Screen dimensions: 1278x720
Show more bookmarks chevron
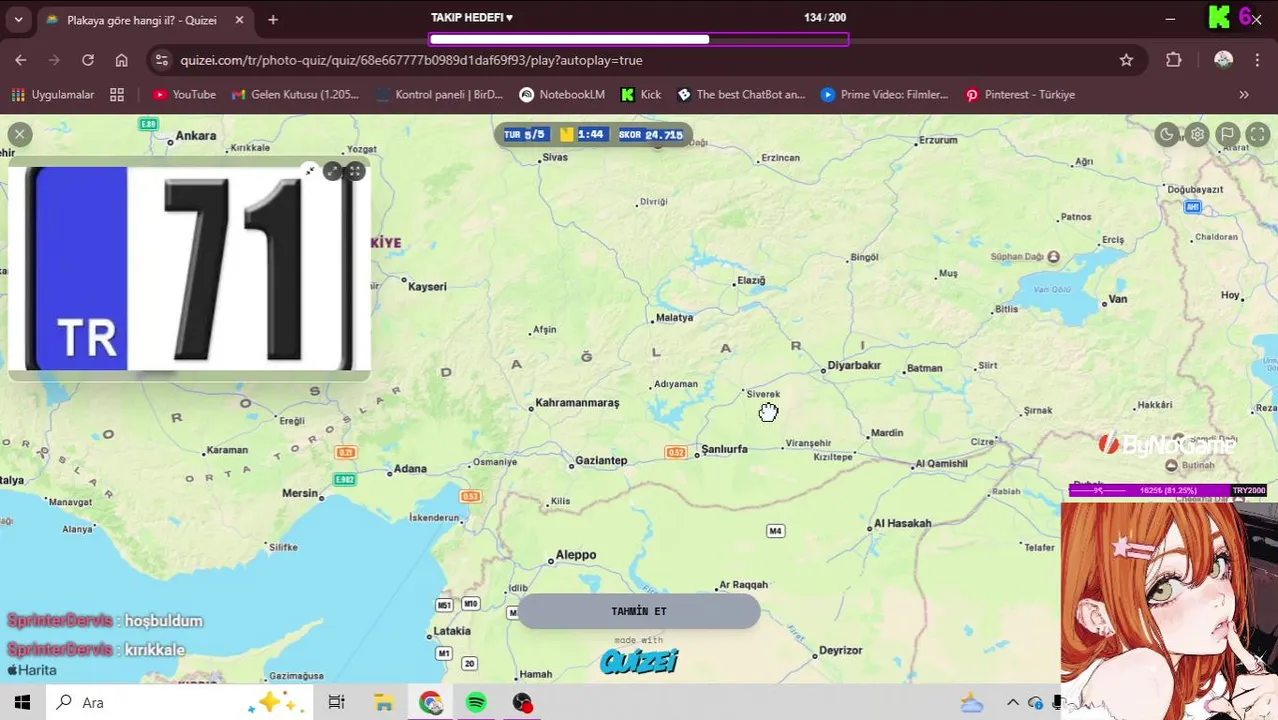click(1244, 95)
